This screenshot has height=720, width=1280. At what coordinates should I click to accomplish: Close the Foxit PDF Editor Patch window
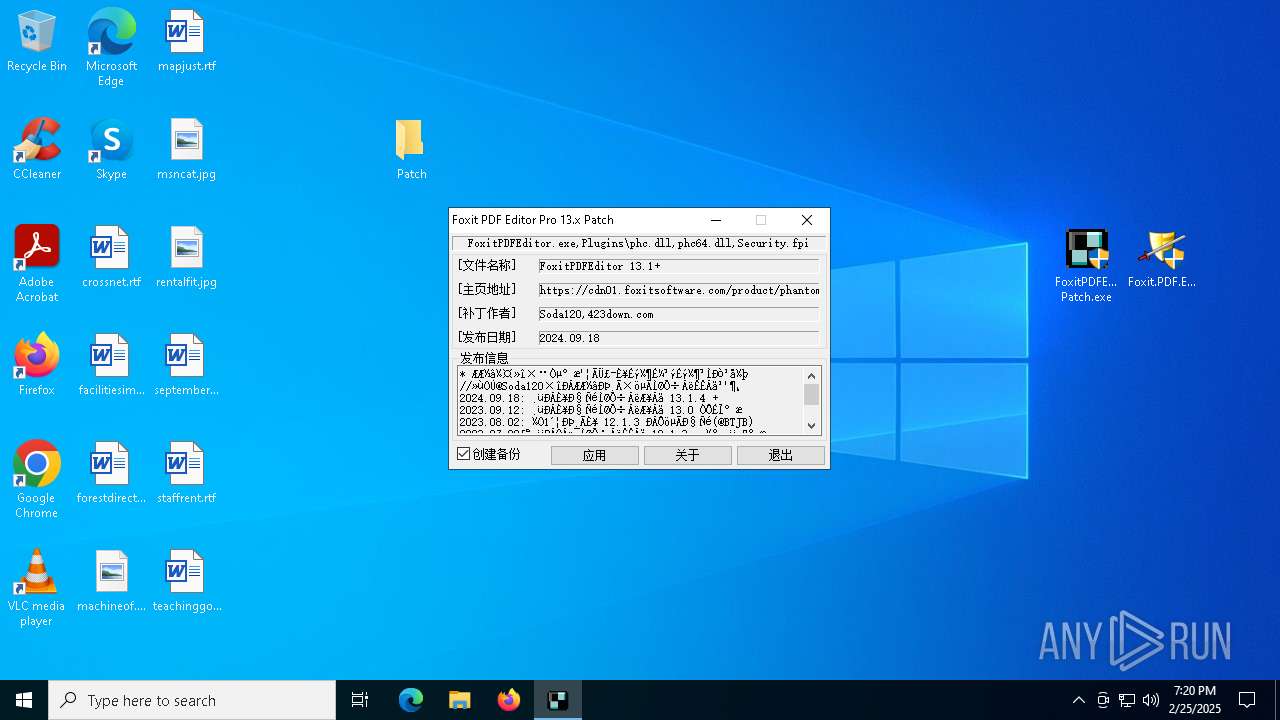click(x=807, y=220)
